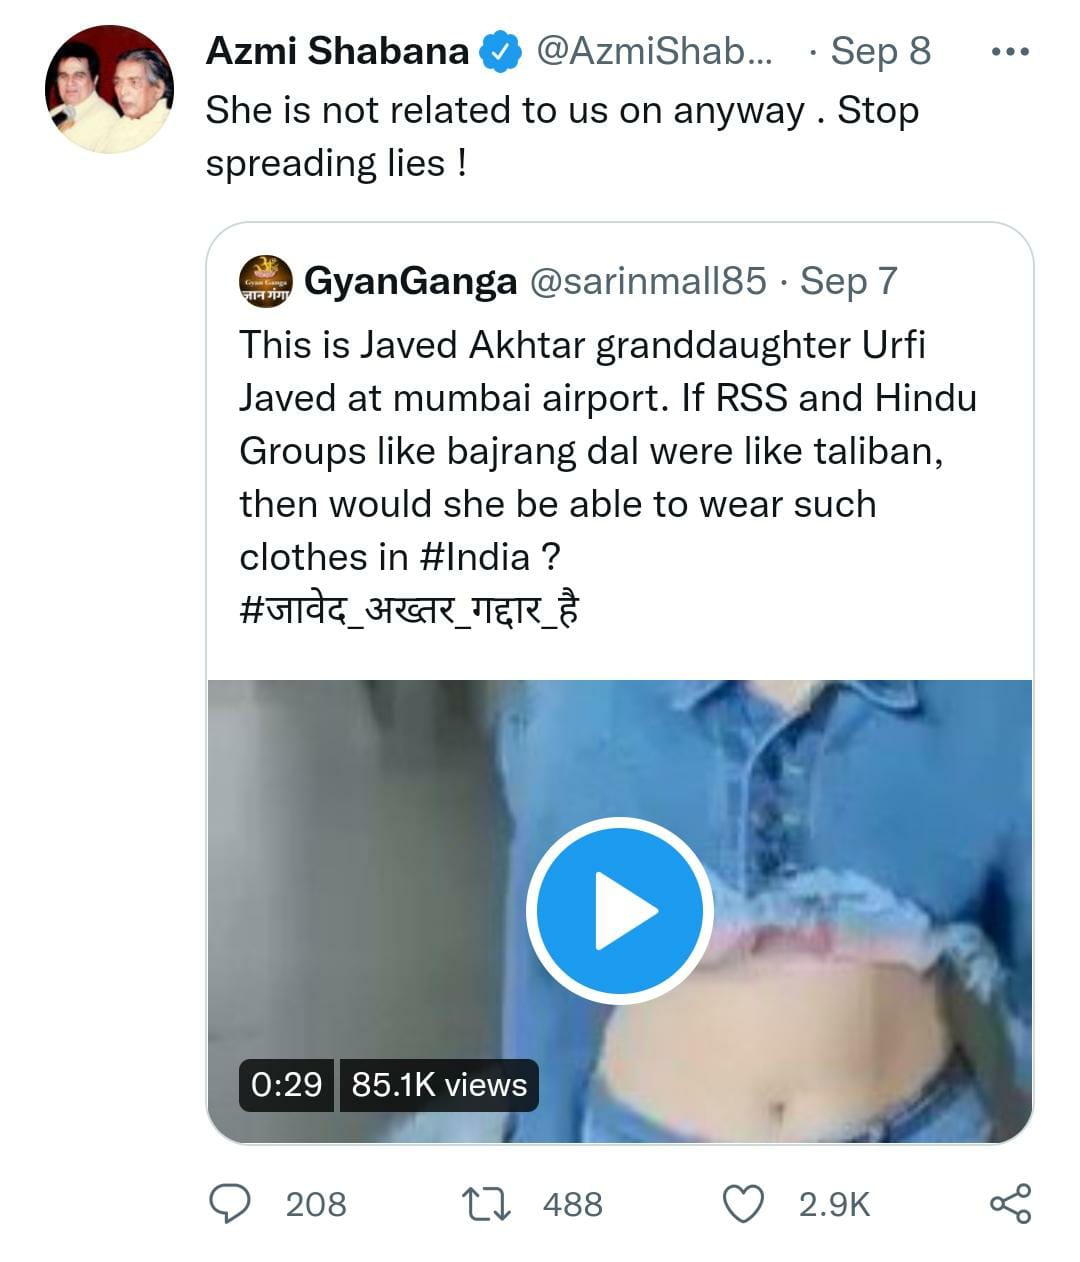Reply using the speech bubble icon

tap(230, 1203)
